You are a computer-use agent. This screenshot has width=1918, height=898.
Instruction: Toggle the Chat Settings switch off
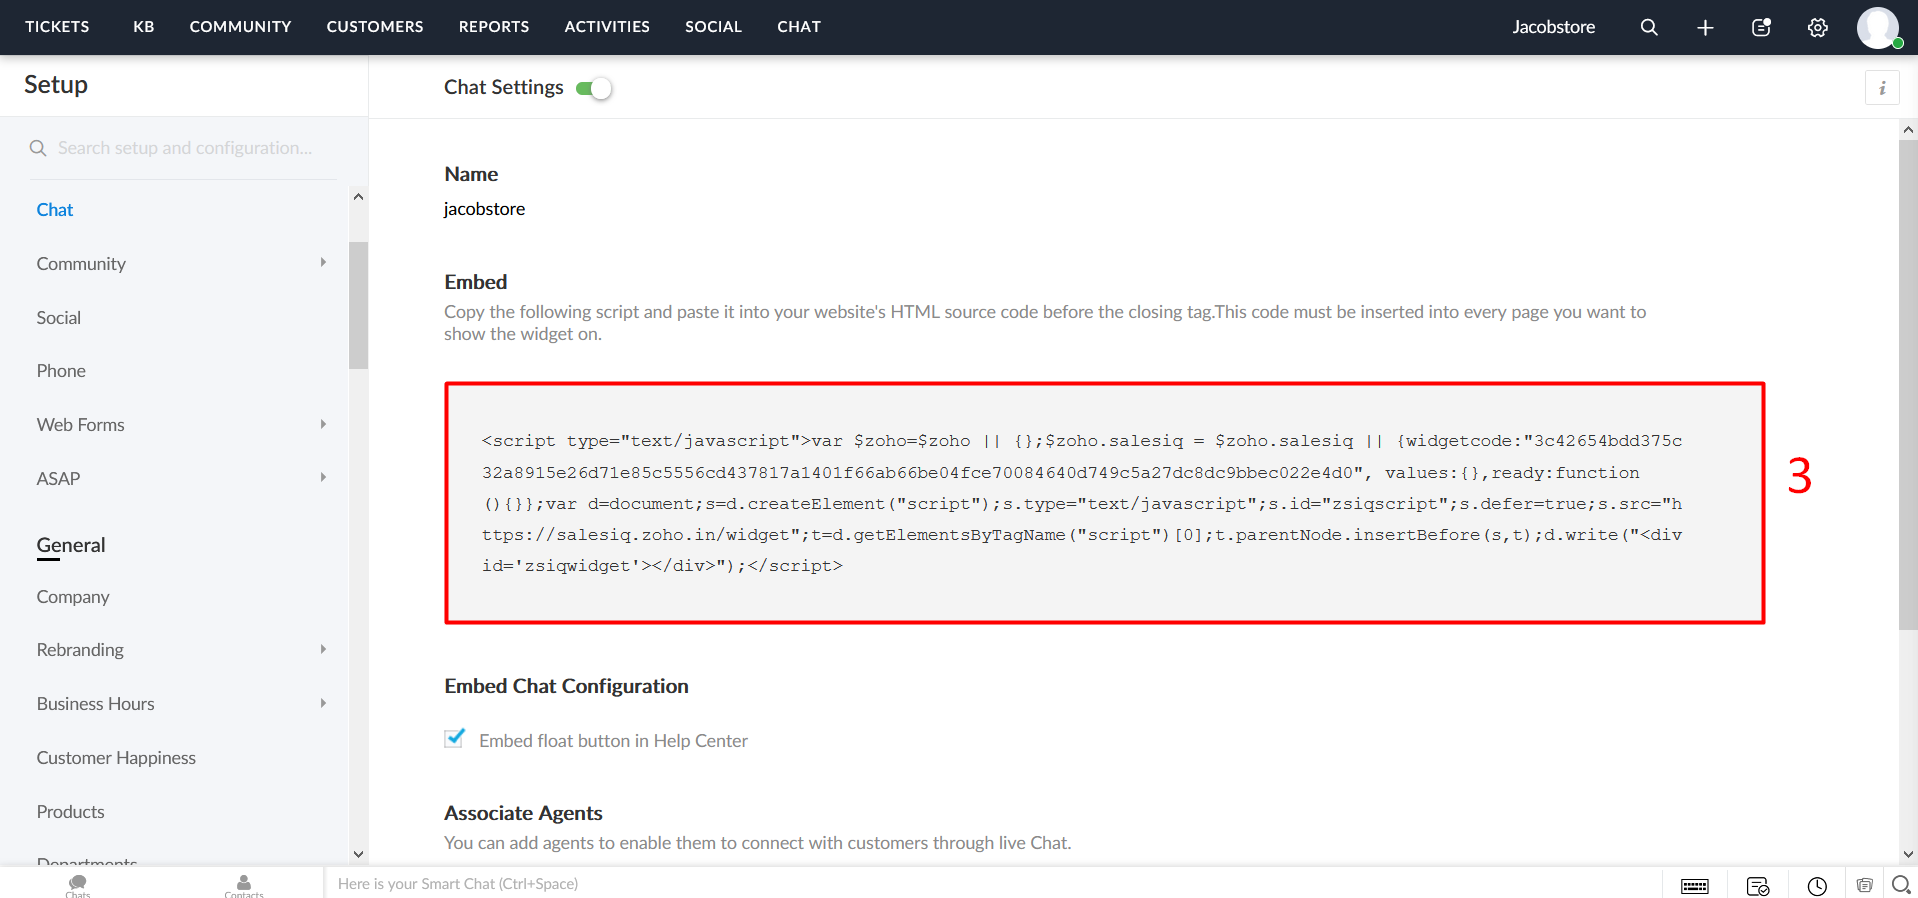[594, 89]
